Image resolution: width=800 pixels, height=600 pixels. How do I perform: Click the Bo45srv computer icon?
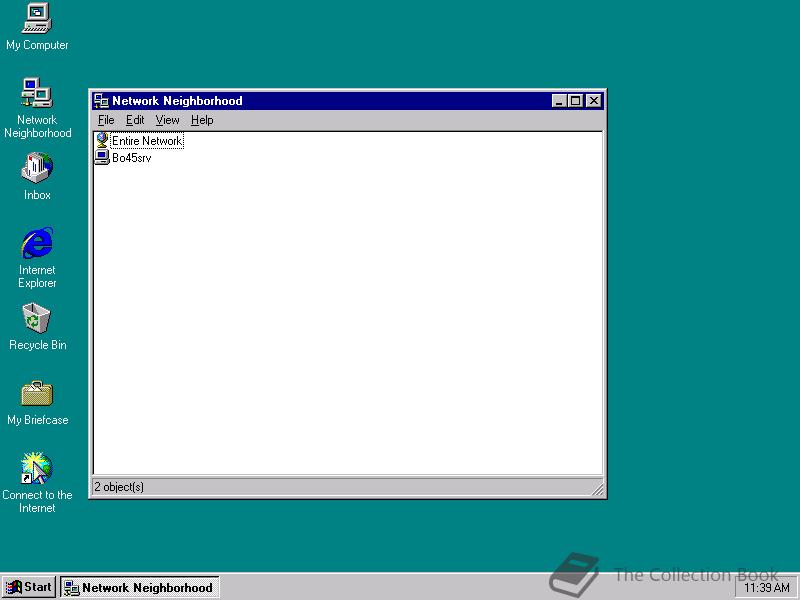(x=102, y=158)
